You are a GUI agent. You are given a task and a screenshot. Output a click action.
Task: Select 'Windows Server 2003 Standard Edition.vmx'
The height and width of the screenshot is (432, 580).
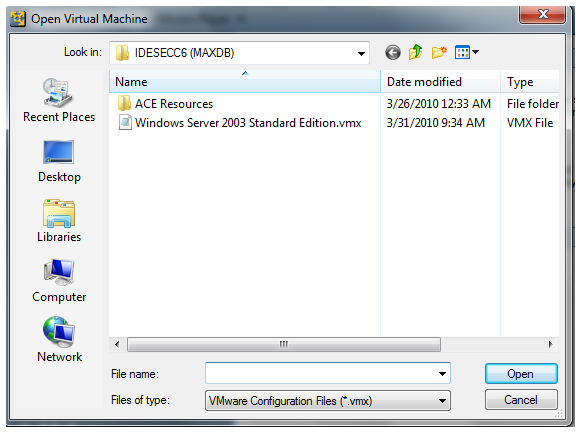coord(248,123)
